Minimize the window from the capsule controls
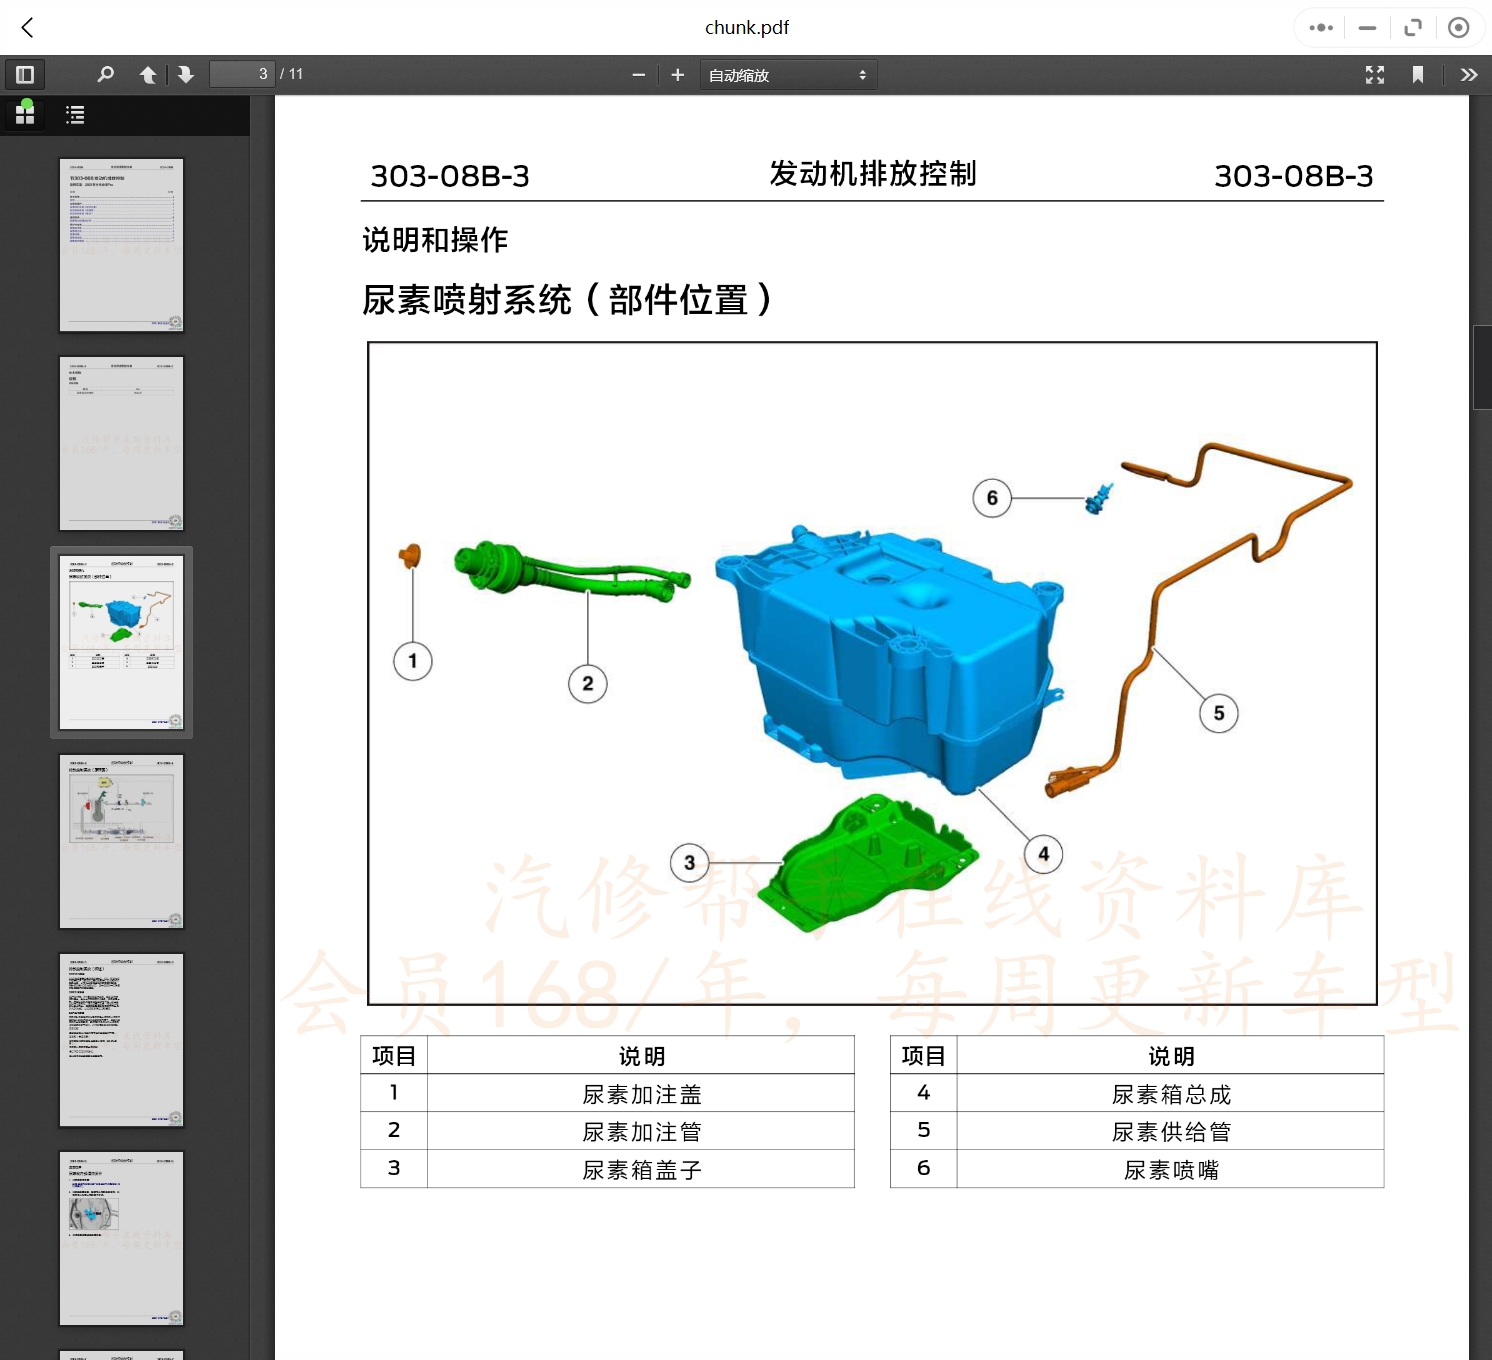The height and width of the screenshot is (1360, 1492). [1366, 27]
